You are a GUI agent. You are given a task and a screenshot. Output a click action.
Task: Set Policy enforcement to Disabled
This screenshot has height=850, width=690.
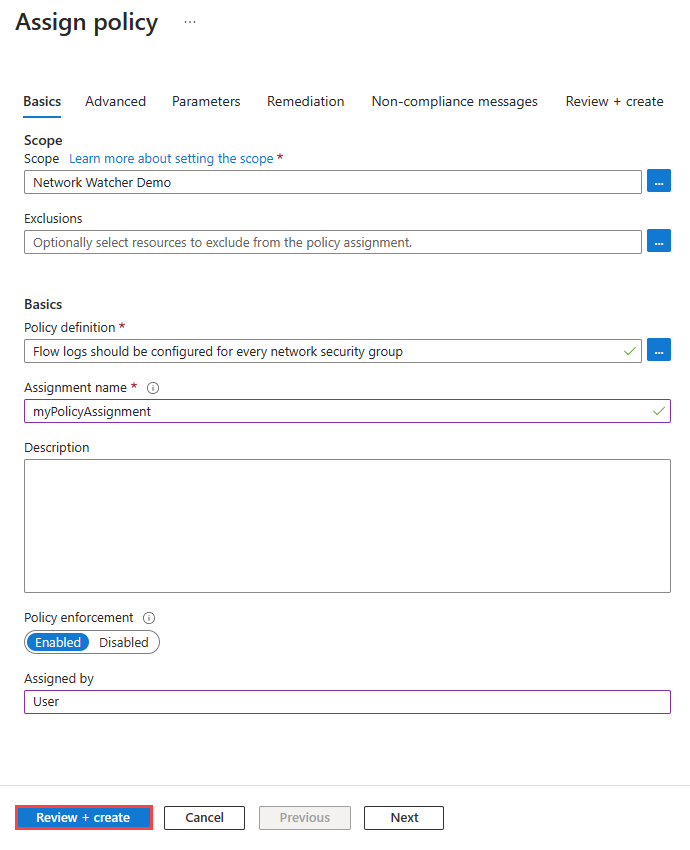[124, 642]
